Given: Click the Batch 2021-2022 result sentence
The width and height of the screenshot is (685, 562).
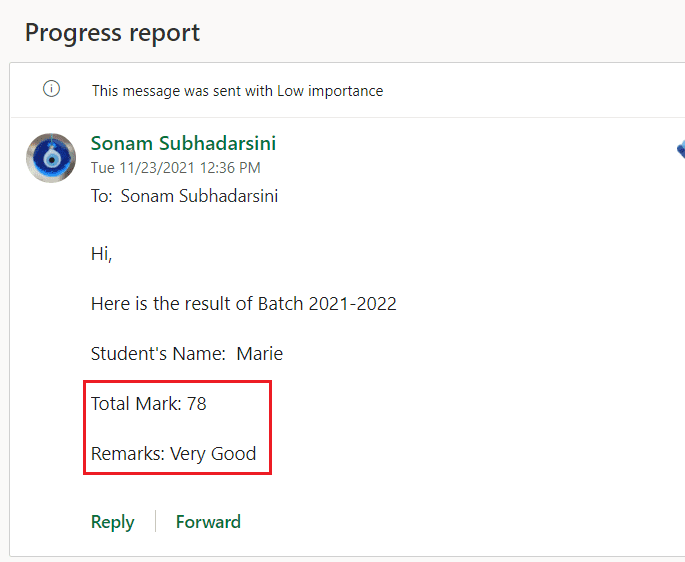Looking at the screenshot, I should pyautogui.click(x=244, y=304).
